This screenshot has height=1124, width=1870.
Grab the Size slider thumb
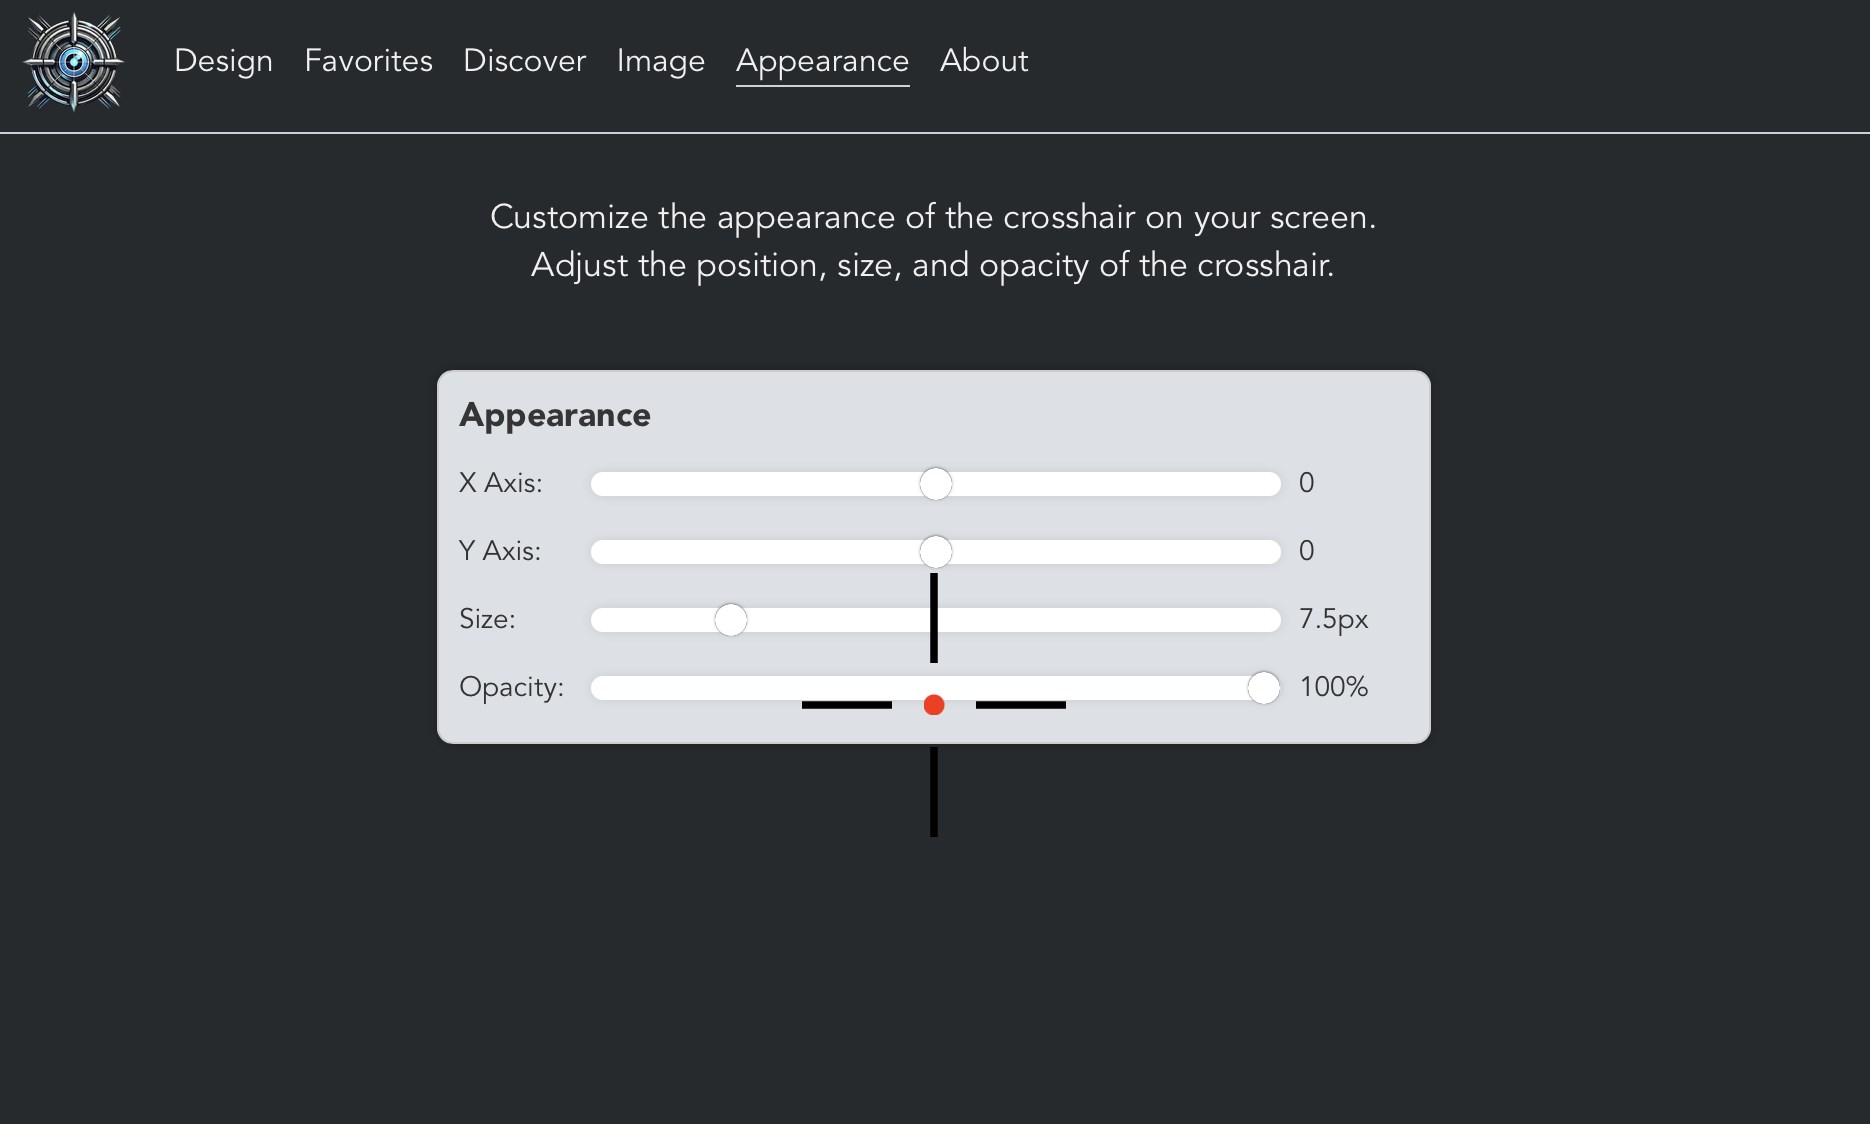[x=730, y=620]
